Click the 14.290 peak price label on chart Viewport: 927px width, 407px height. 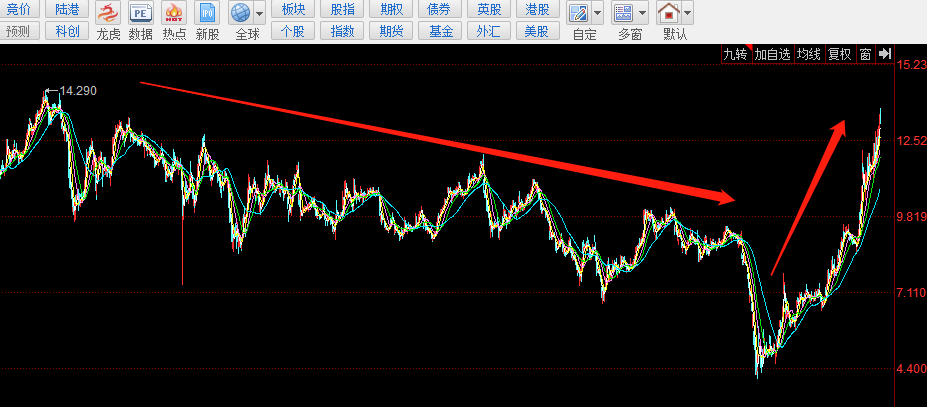tap(78, 91)
